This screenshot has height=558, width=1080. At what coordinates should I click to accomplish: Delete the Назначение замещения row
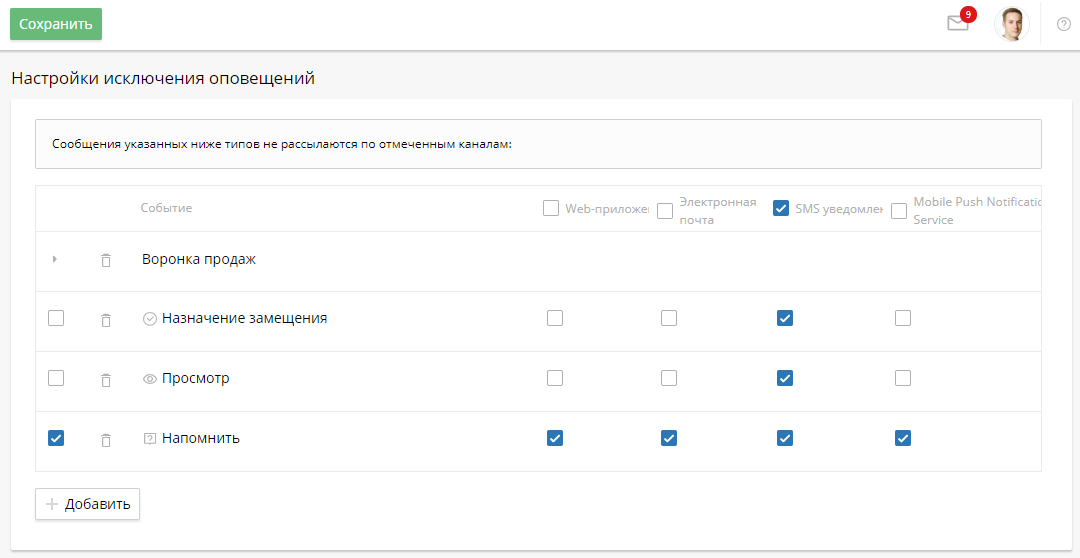105,320
